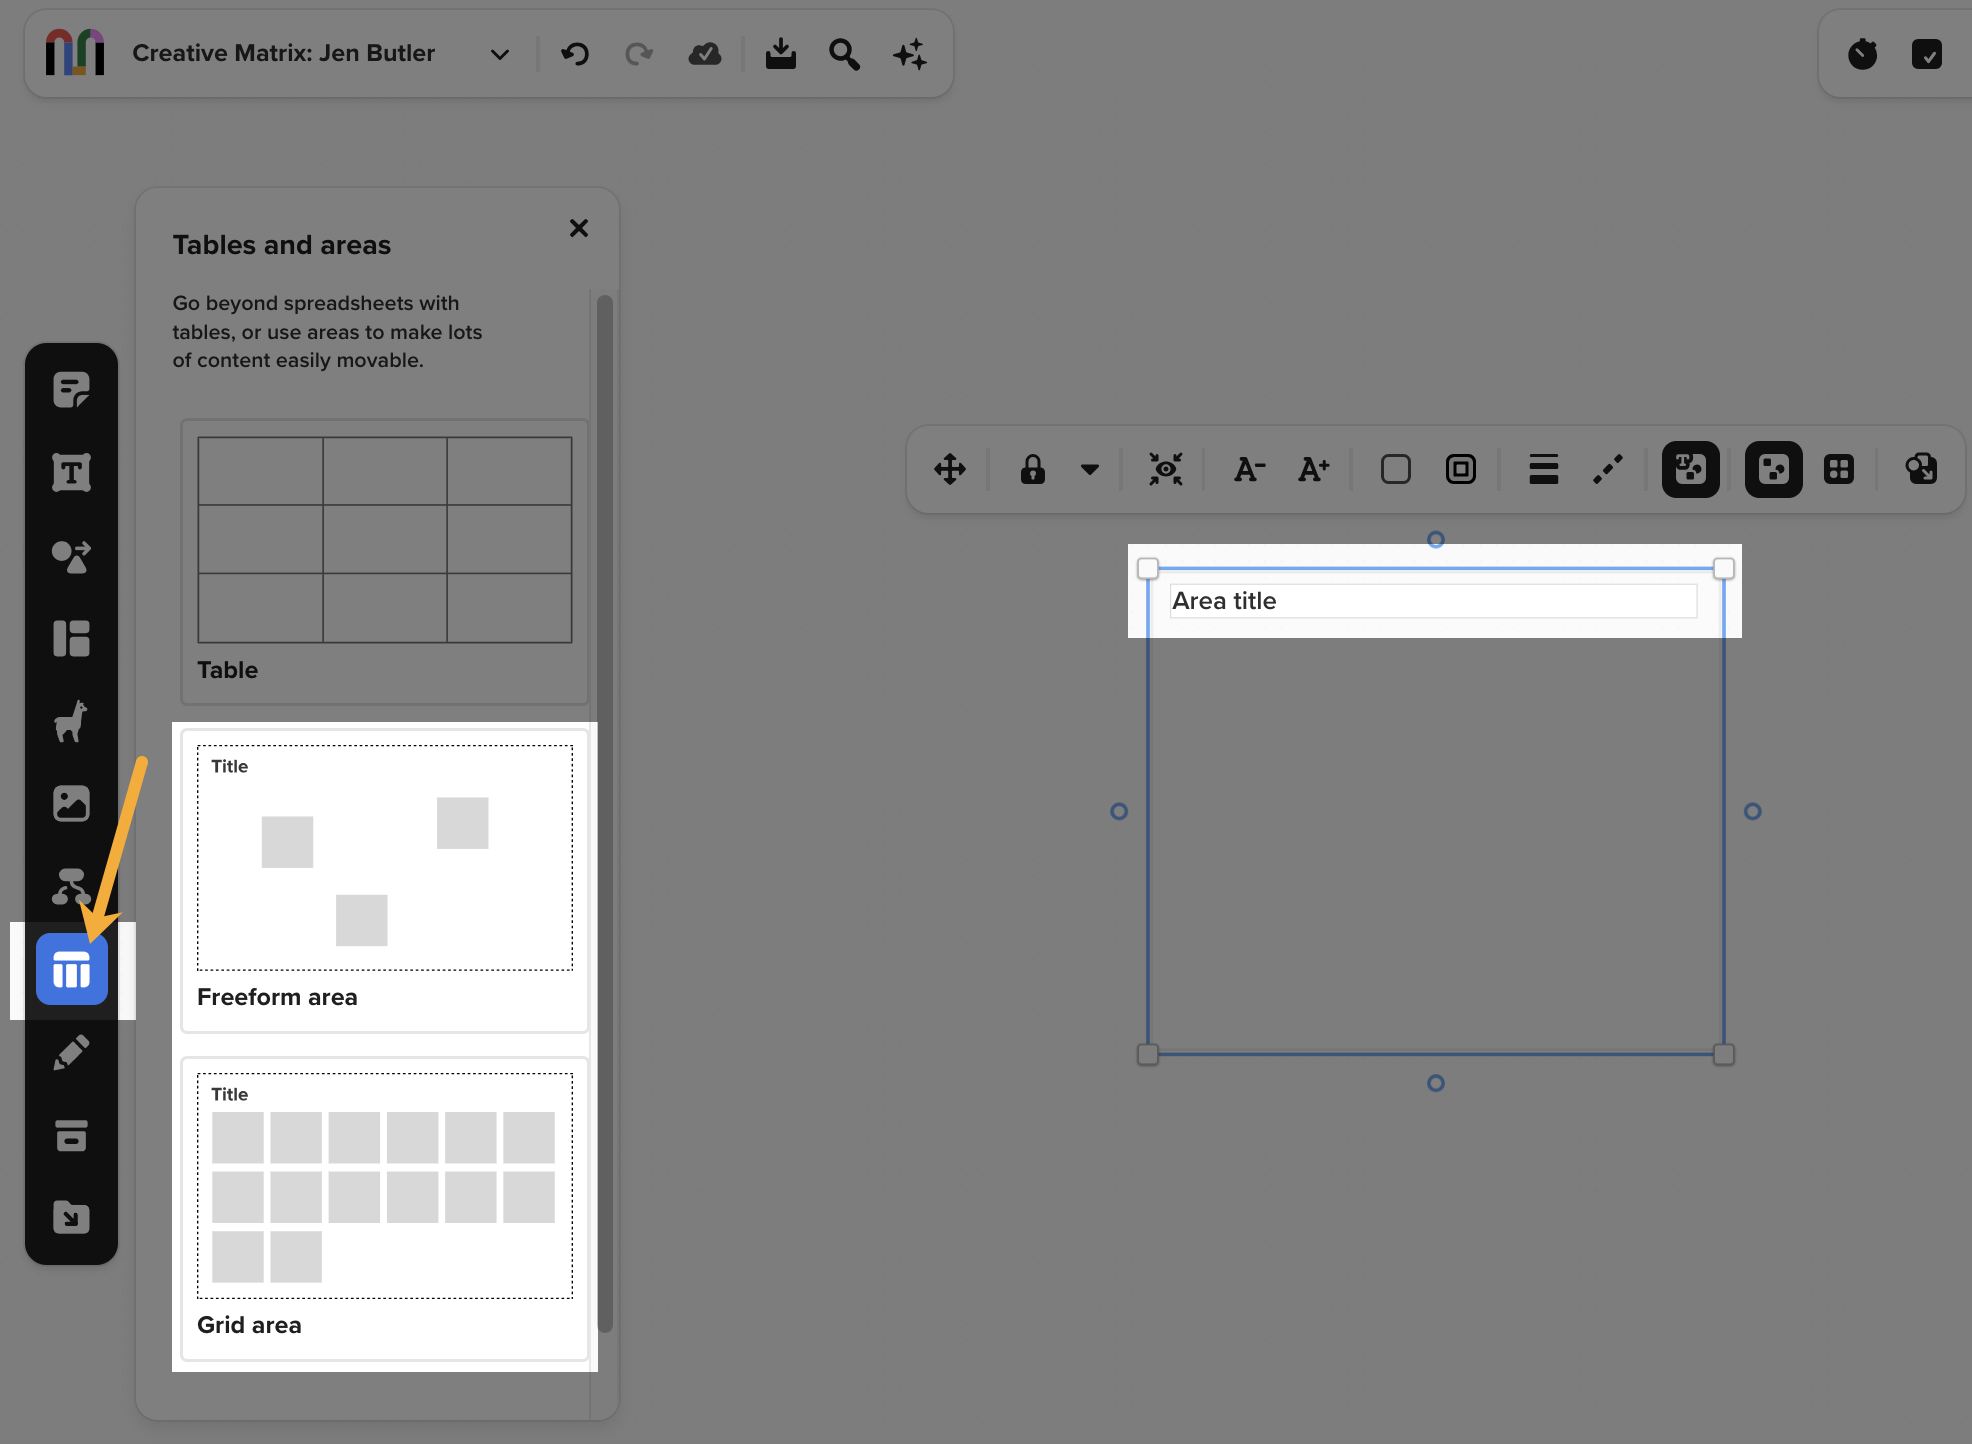Open the content library archive icon
The image size is (1972, 1444).
click(x=71, y=1136)
